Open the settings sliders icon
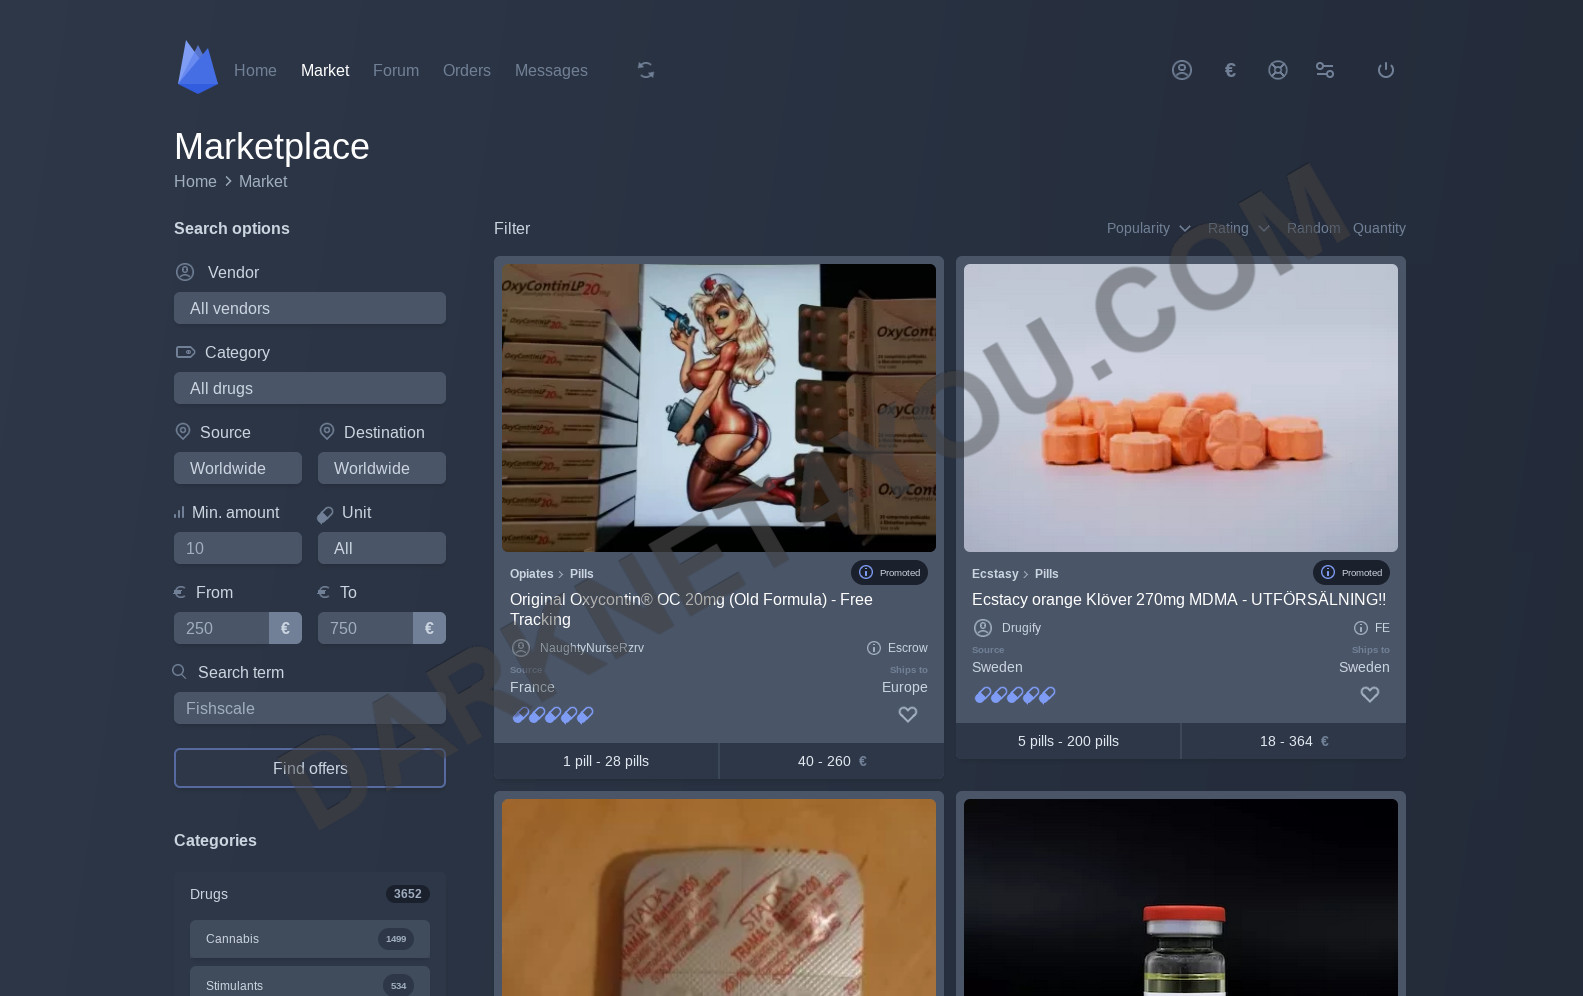Viewport: 1583px width, 996px height. coord(1325,70)
